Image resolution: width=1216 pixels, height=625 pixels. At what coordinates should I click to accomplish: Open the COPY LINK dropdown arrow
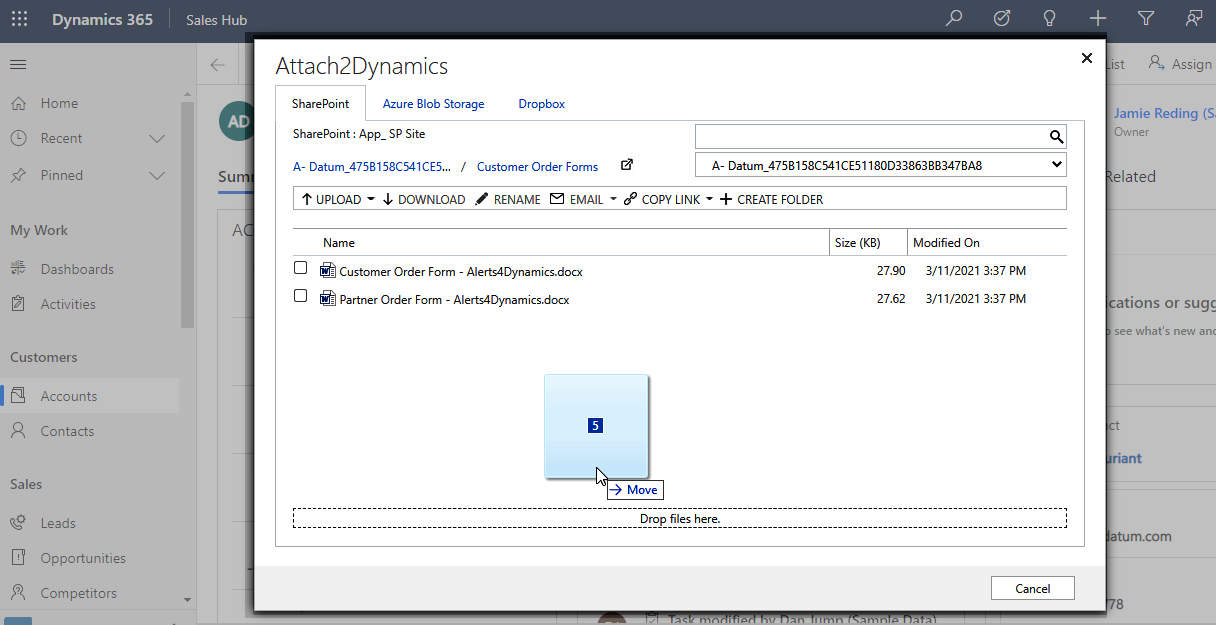click(710, 199)
